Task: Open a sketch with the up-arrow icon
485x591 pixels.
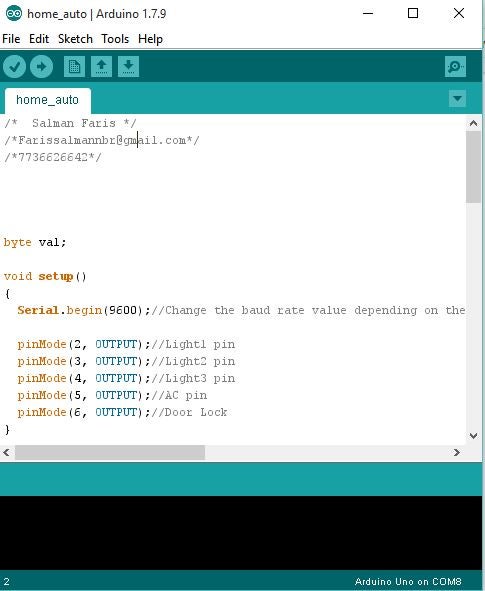Action: (x=101, y=67)
